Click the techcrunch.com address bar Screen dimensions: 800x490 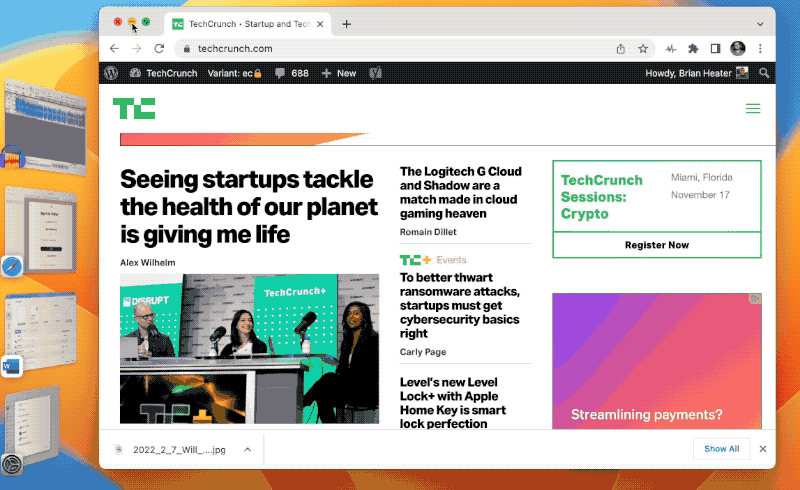tap(390, 48)
